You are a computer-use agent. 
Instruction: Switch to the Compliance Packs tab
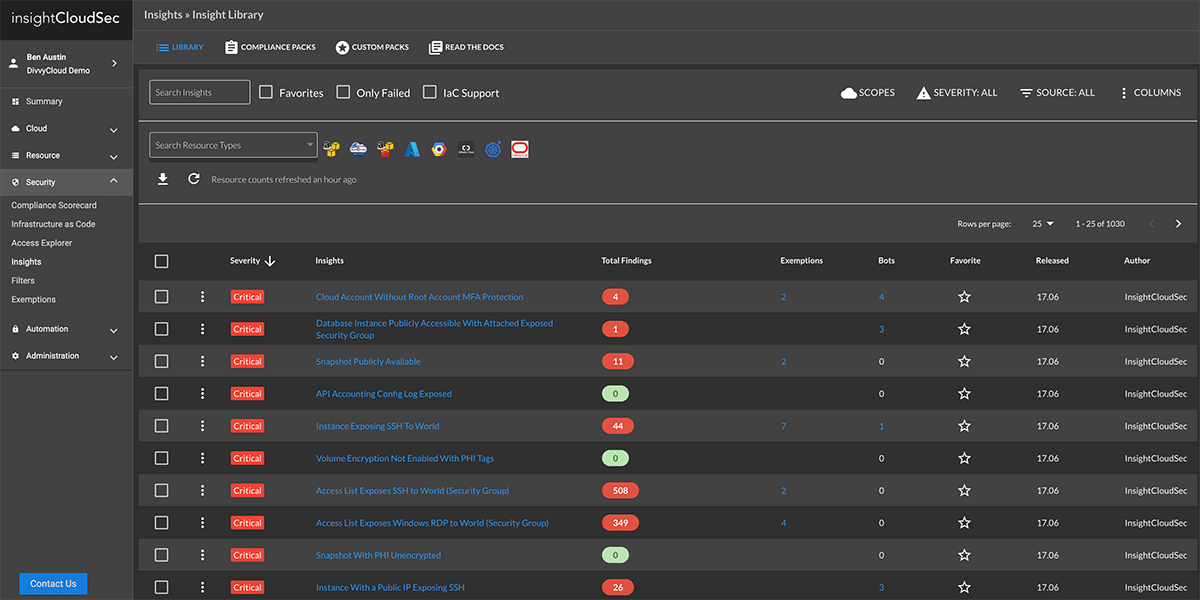tap(270, 47)
